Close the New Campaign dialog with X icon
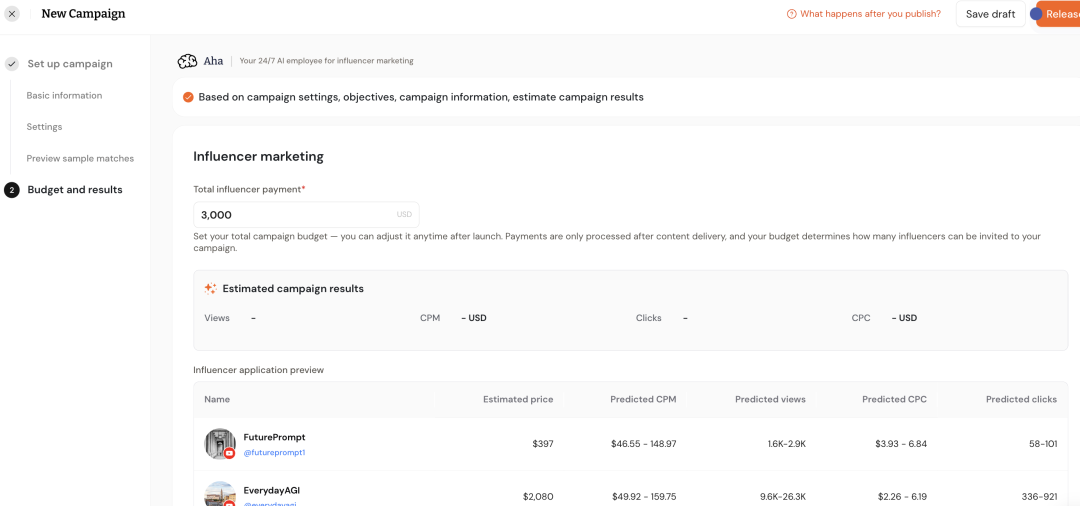 coord(12,14)
